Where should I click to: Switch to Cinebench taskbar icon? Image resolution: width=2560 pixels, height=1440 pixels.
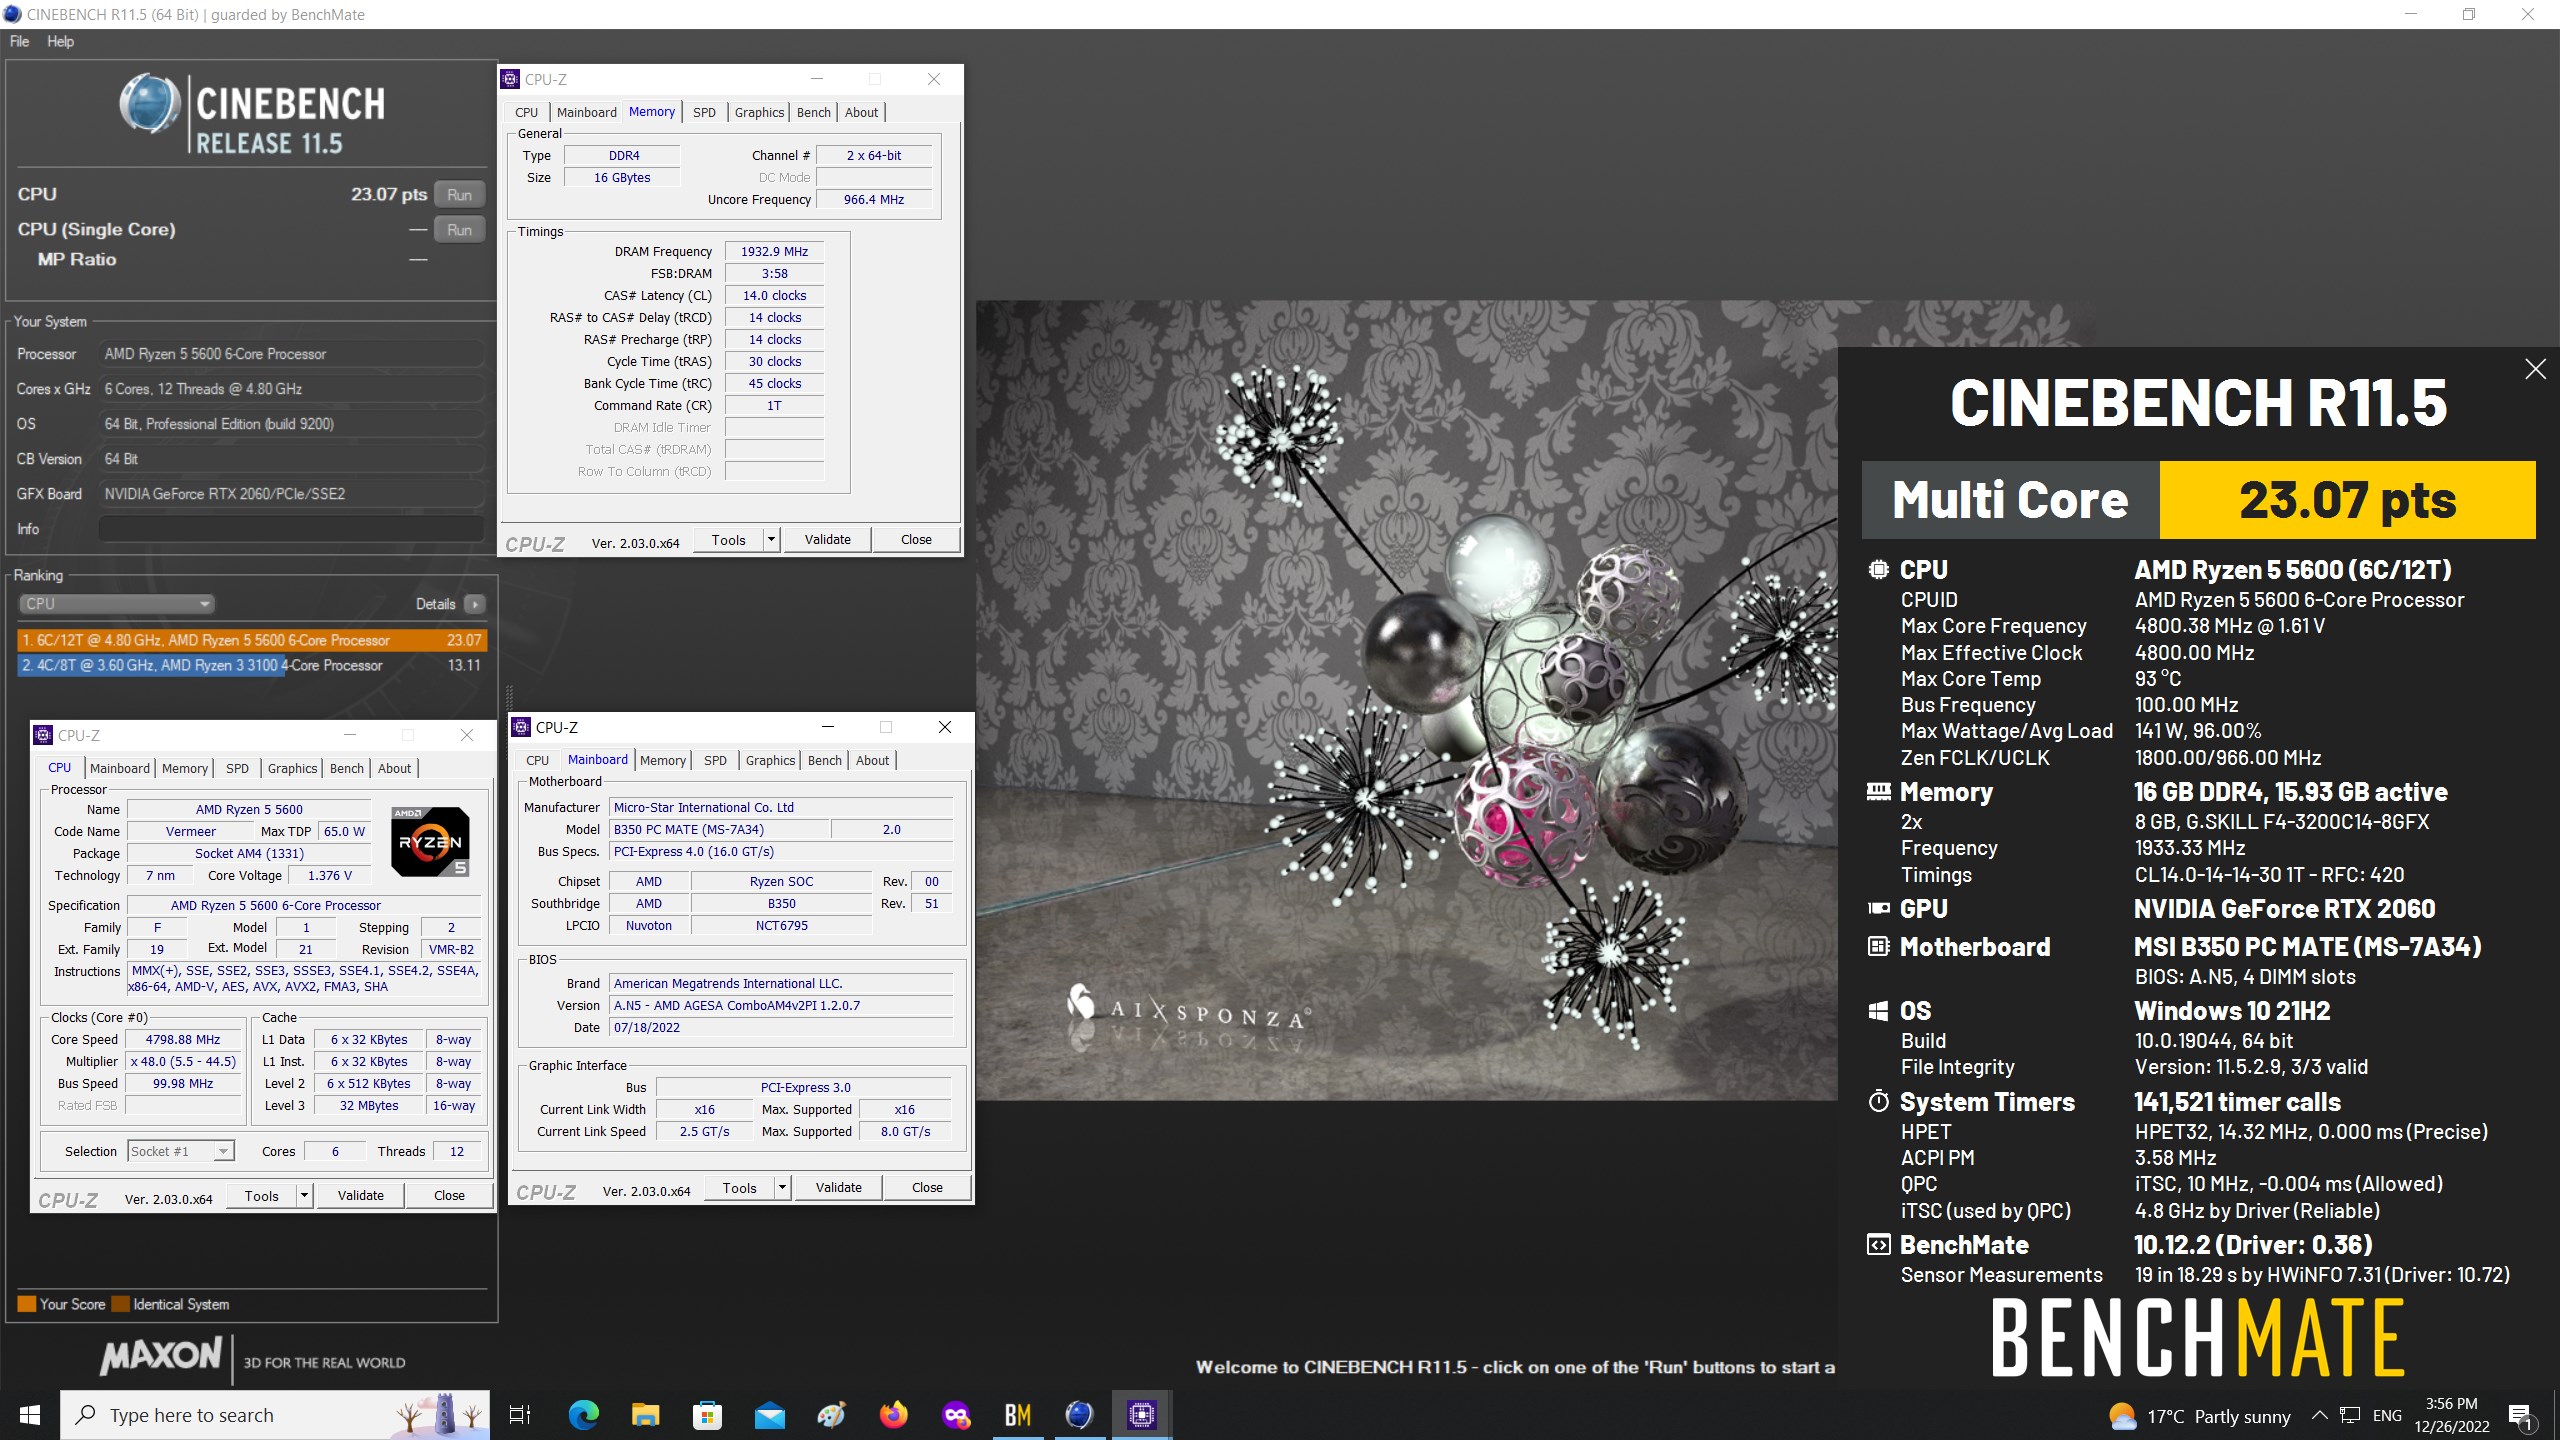pos(1079,1415)
